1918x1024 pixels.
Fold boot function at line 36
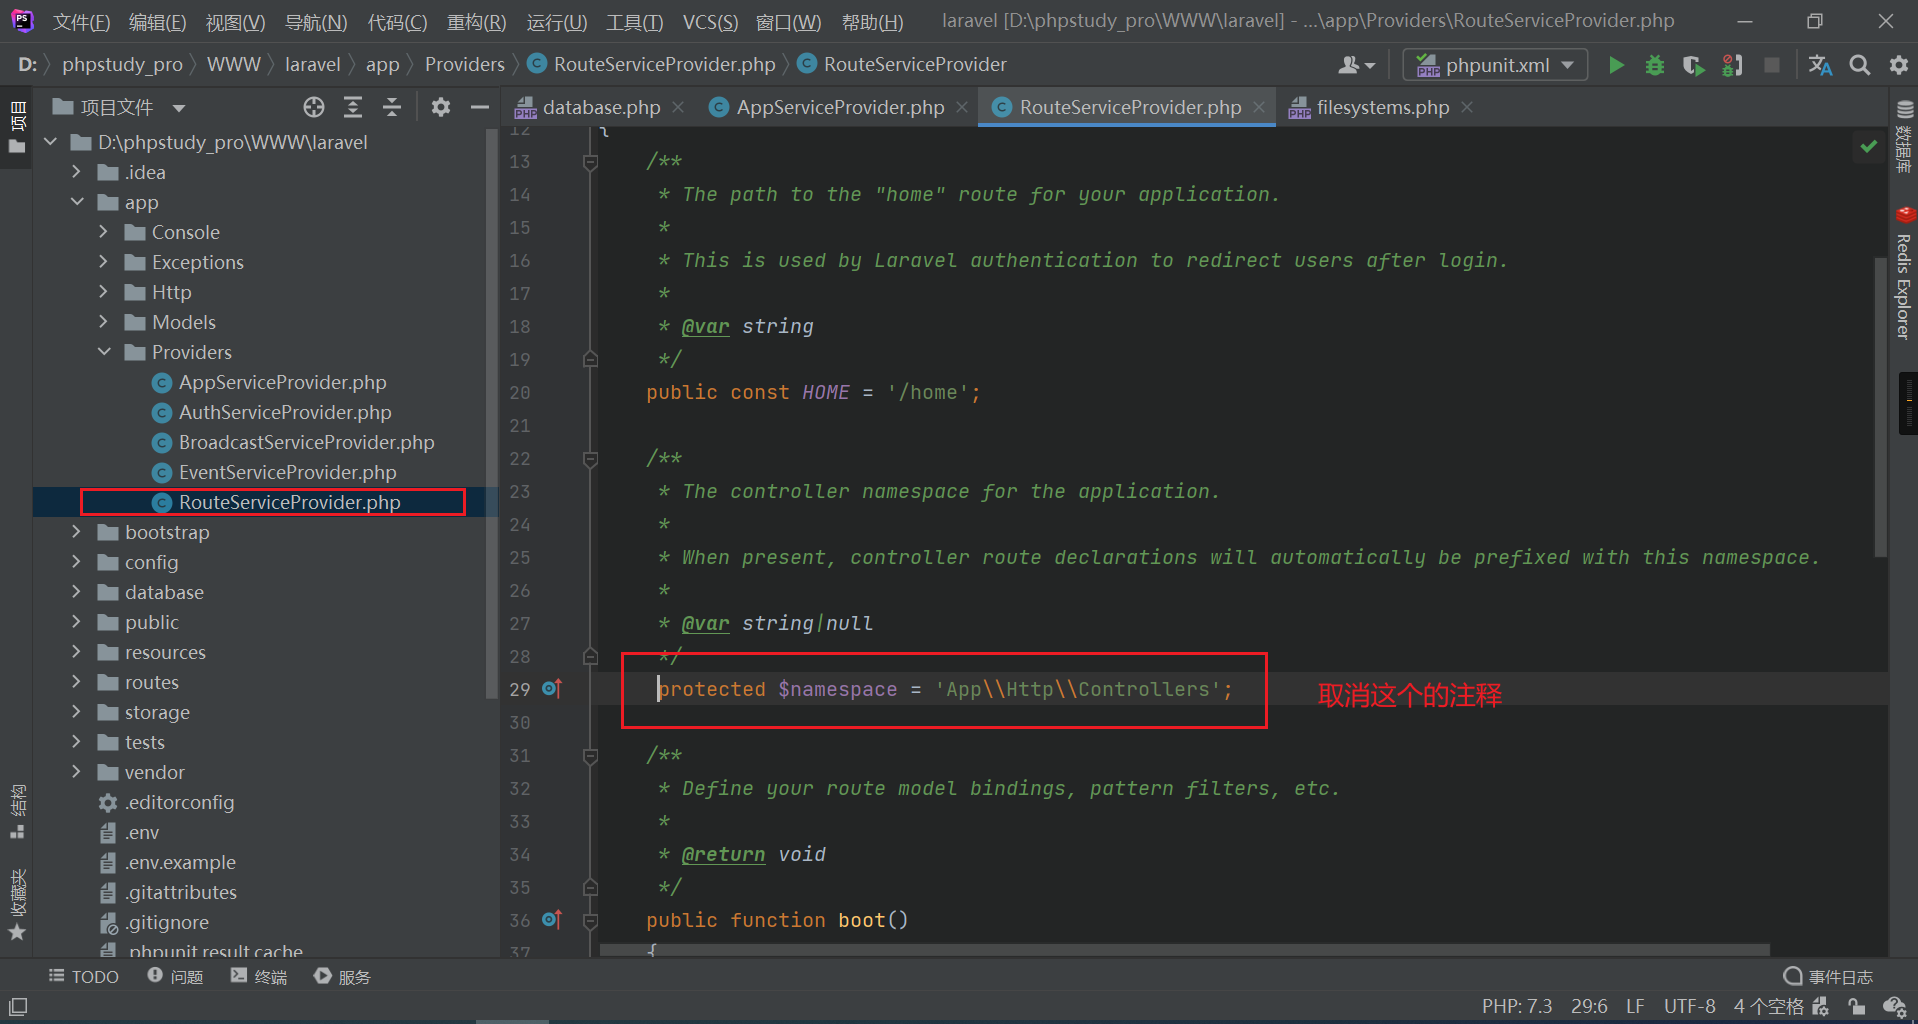590,920
